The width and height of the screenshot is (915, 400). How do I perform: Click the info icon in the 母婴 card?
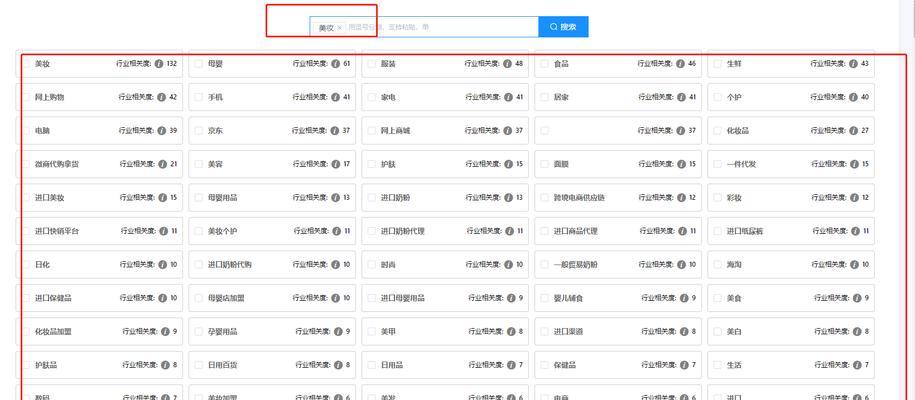pyautogui.click(x=336, y=64)
